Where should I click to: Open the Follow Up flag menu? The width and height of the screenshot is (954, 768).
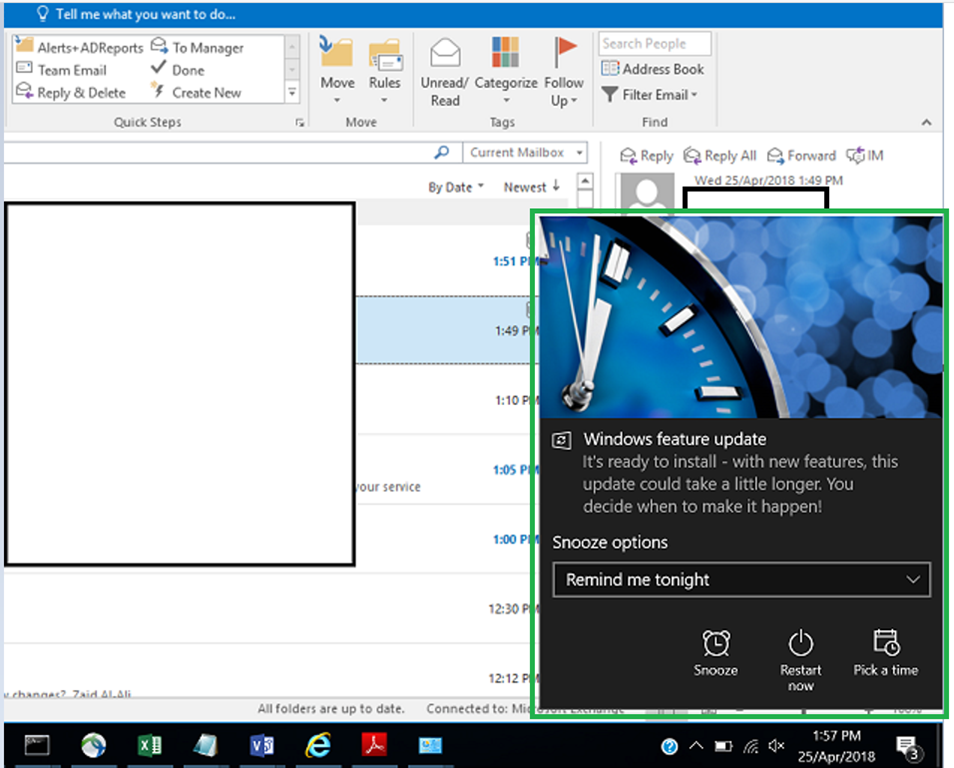pyautogui.click(x=563, y=72)
